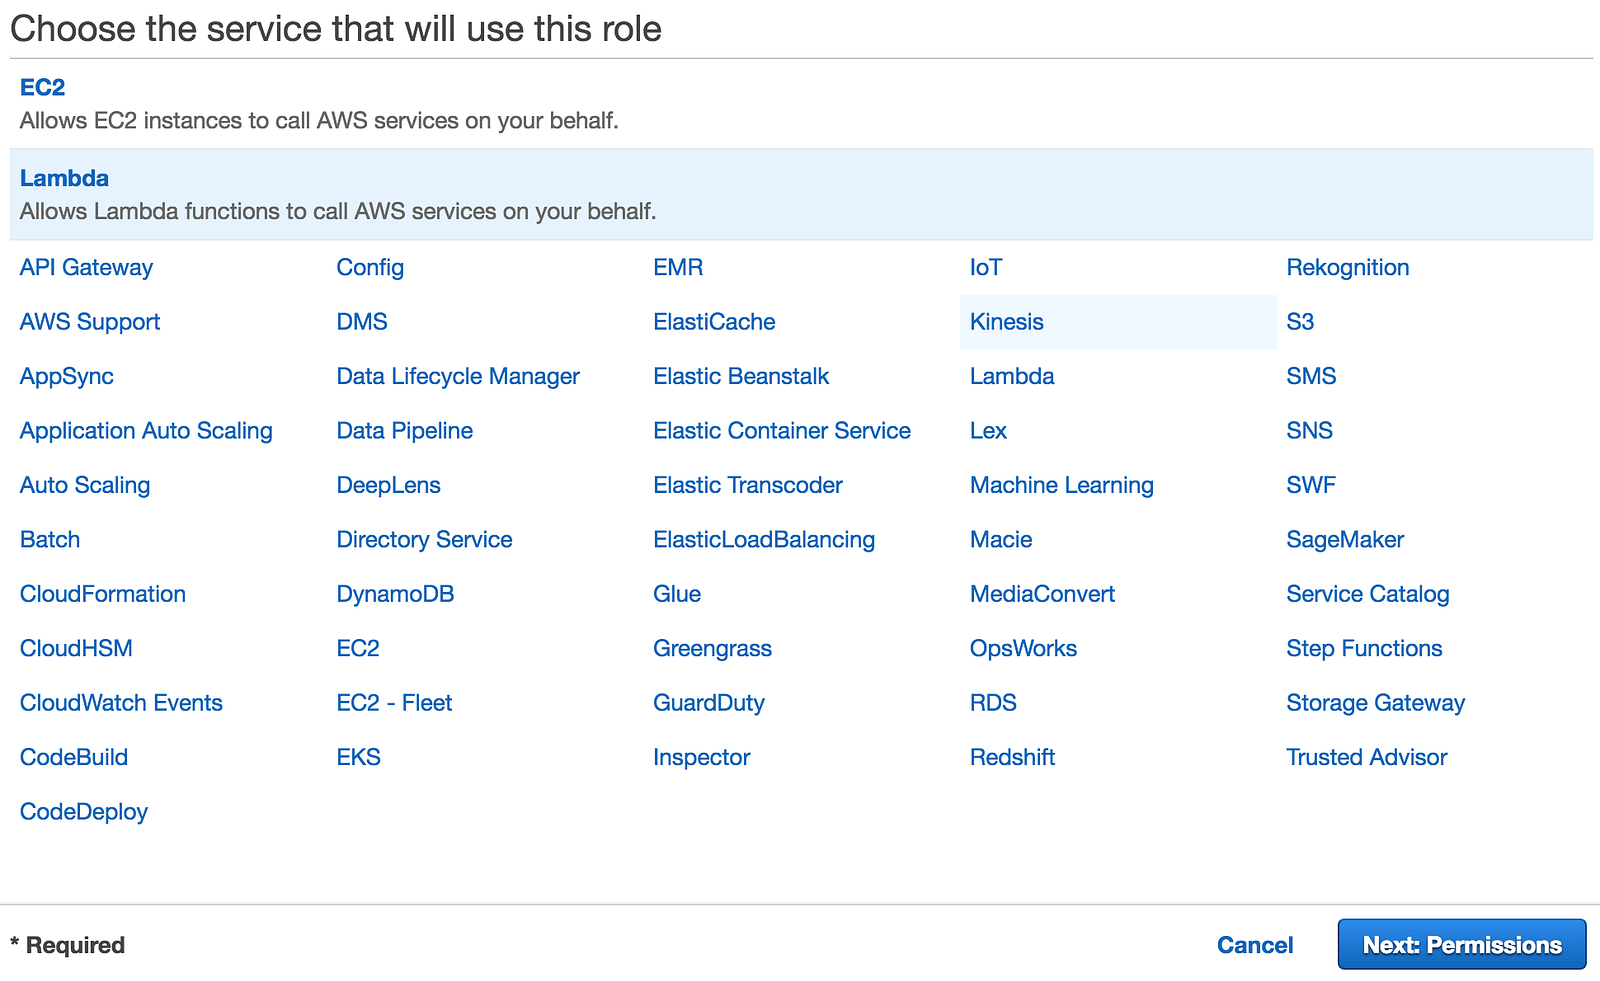
Task: Cancel the role creation
Action: pyautogui.click(x=1255, y=945)
